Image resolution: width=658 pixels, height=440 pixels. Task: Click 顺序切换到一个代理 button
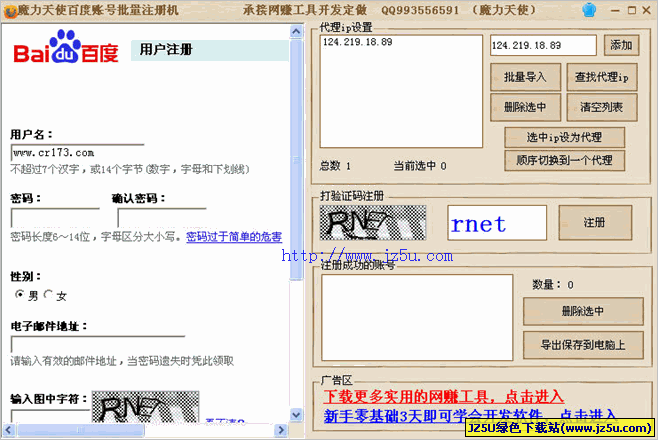(x=564, y=160)
